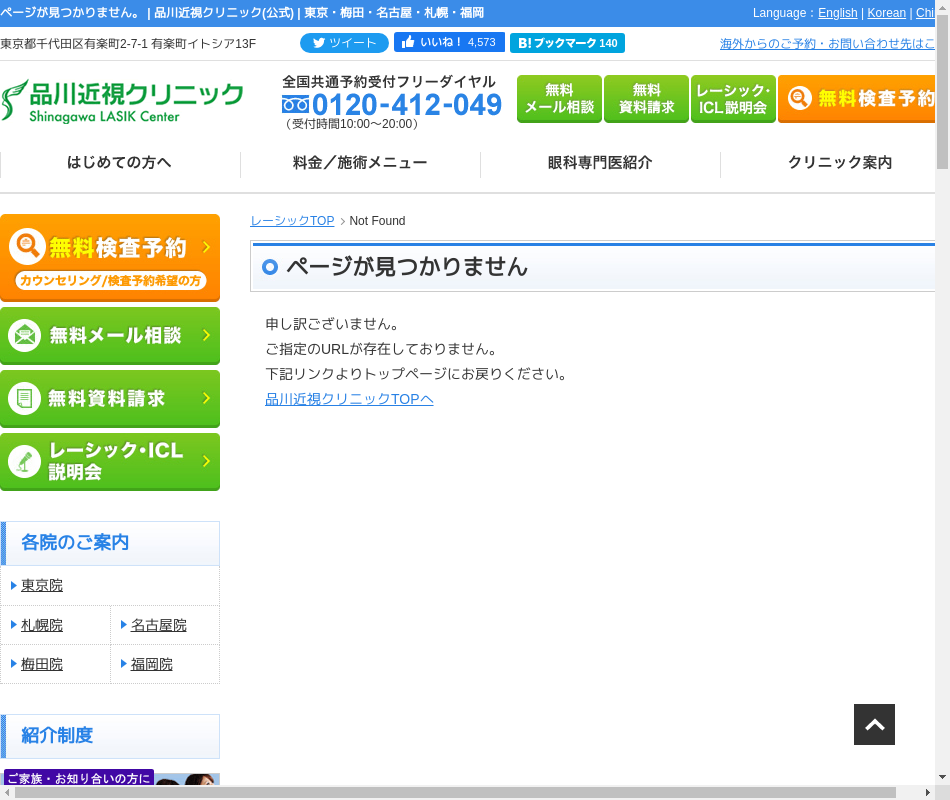Open the 料金／施術メニュー menu
This screenshot has width=950, height=800.
pyautogui.click(x=360, y=162)
